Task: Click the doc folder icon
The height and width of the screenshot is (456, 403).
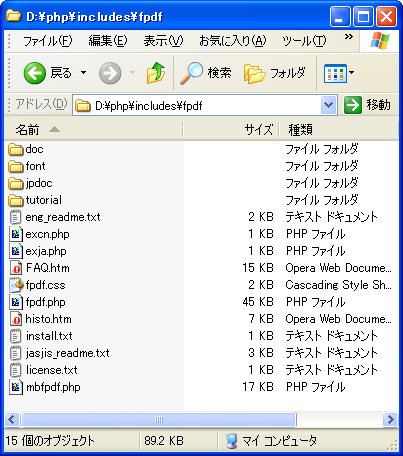Action: coord(16,149)
